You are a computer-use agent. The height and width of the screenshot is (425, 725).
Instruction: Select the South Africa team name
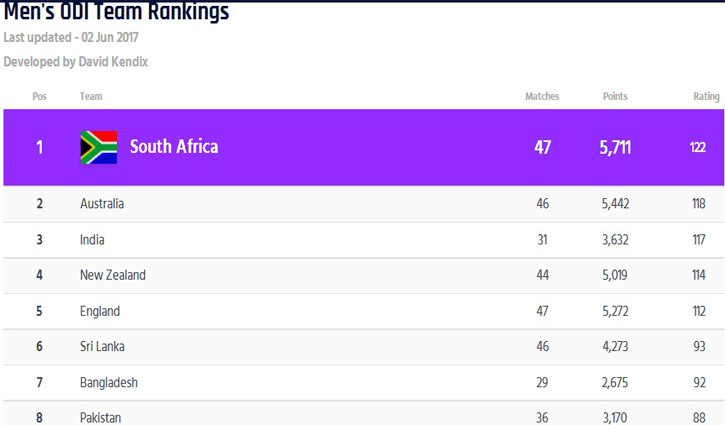[174, 147]
